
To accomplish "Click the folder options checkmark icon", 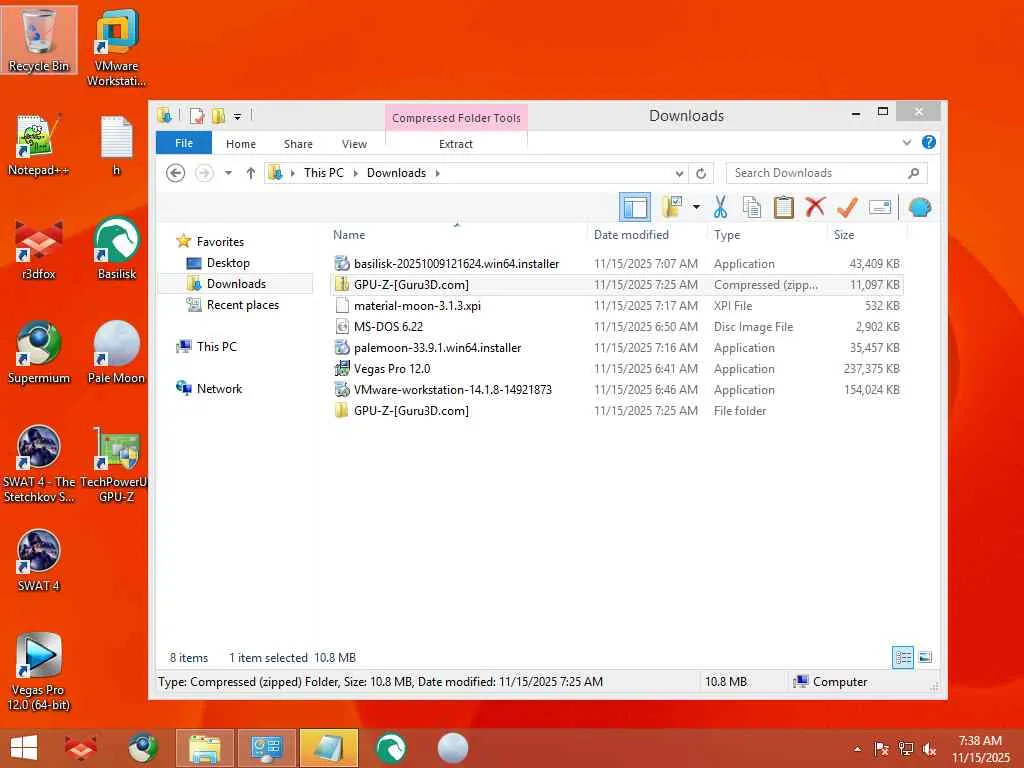I will coord(672,207).
